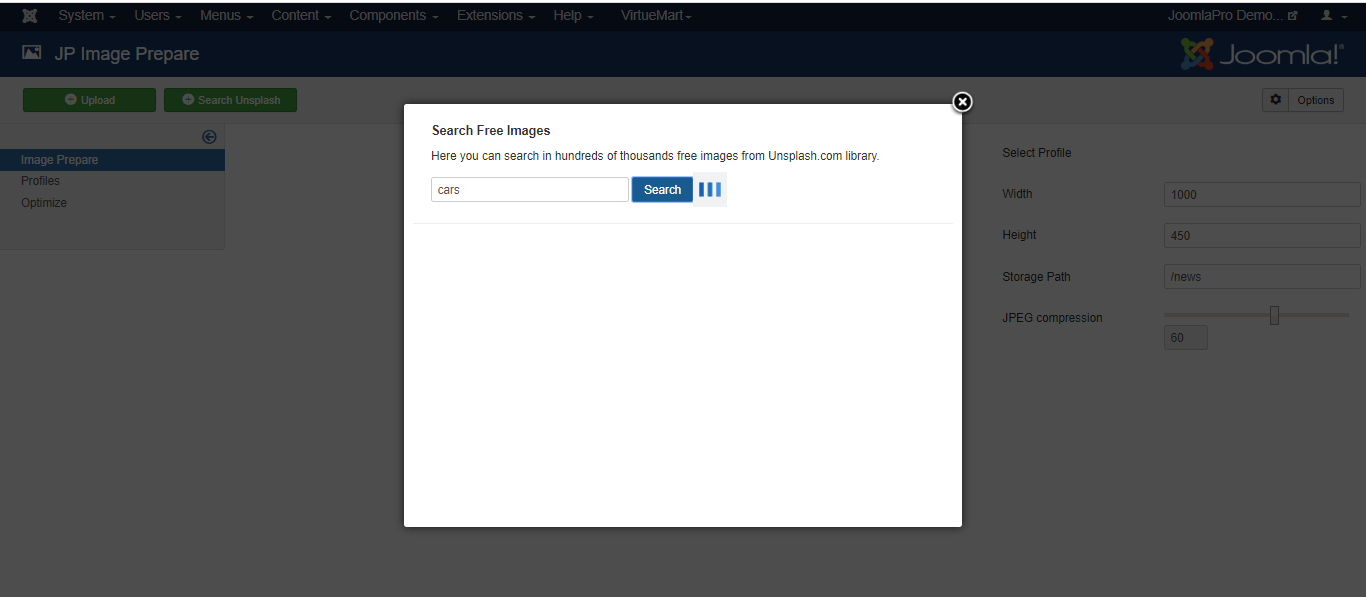Viewport: 1366px width, 597px height.
Task: Click the green Upload button
Action: 89,100
